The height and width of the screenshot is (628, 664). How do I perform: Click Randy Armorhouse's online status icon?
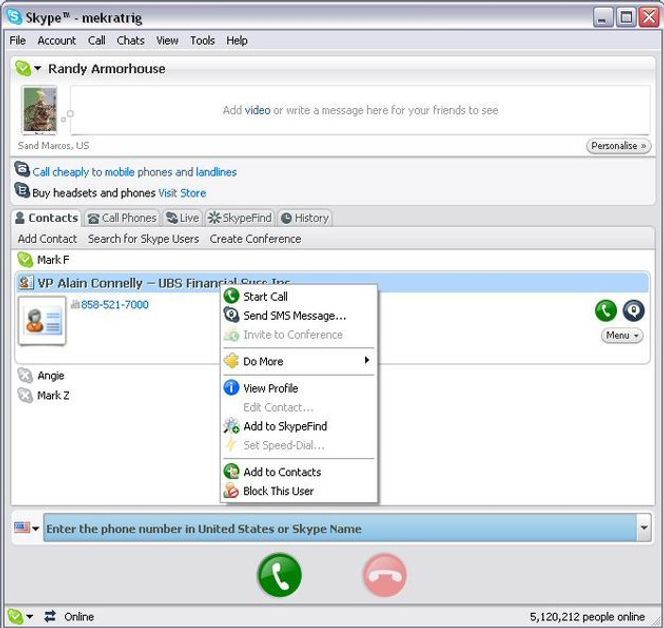click(23, 68)
